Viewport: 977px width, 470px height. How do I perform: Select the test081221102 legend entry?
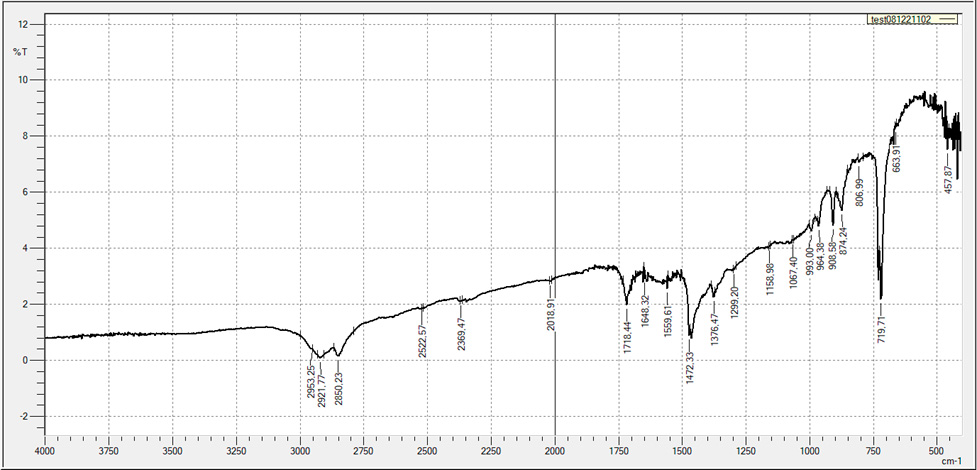(x=901, y=19)
